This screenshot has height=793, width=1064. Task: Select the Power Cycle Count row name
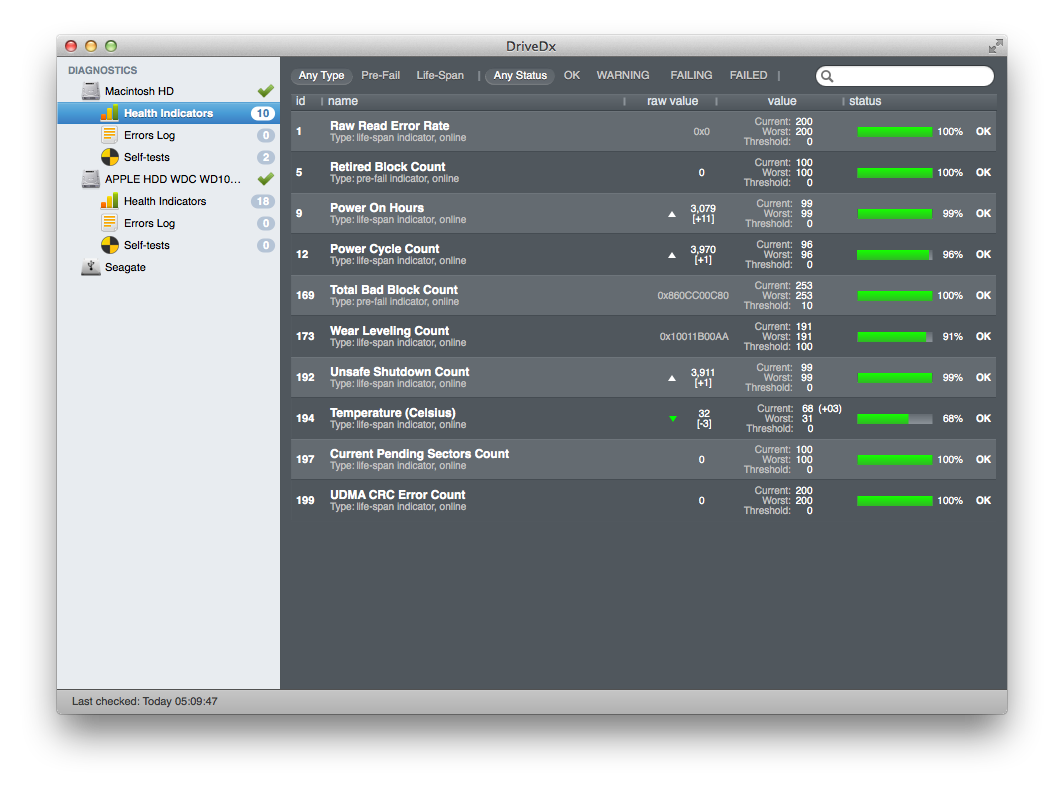pyautogui.click(x=385, y=249)
